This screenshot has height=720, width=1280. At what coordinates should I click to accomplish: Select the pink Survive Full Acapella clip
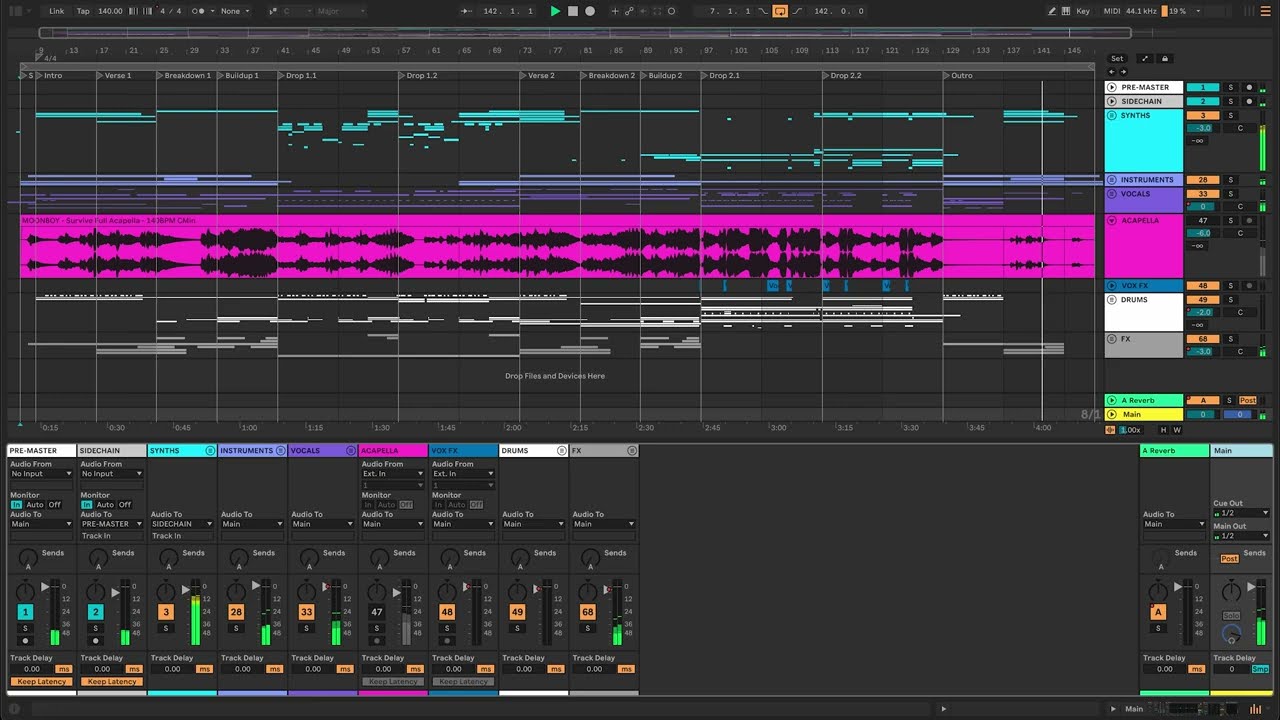(557, 247)
